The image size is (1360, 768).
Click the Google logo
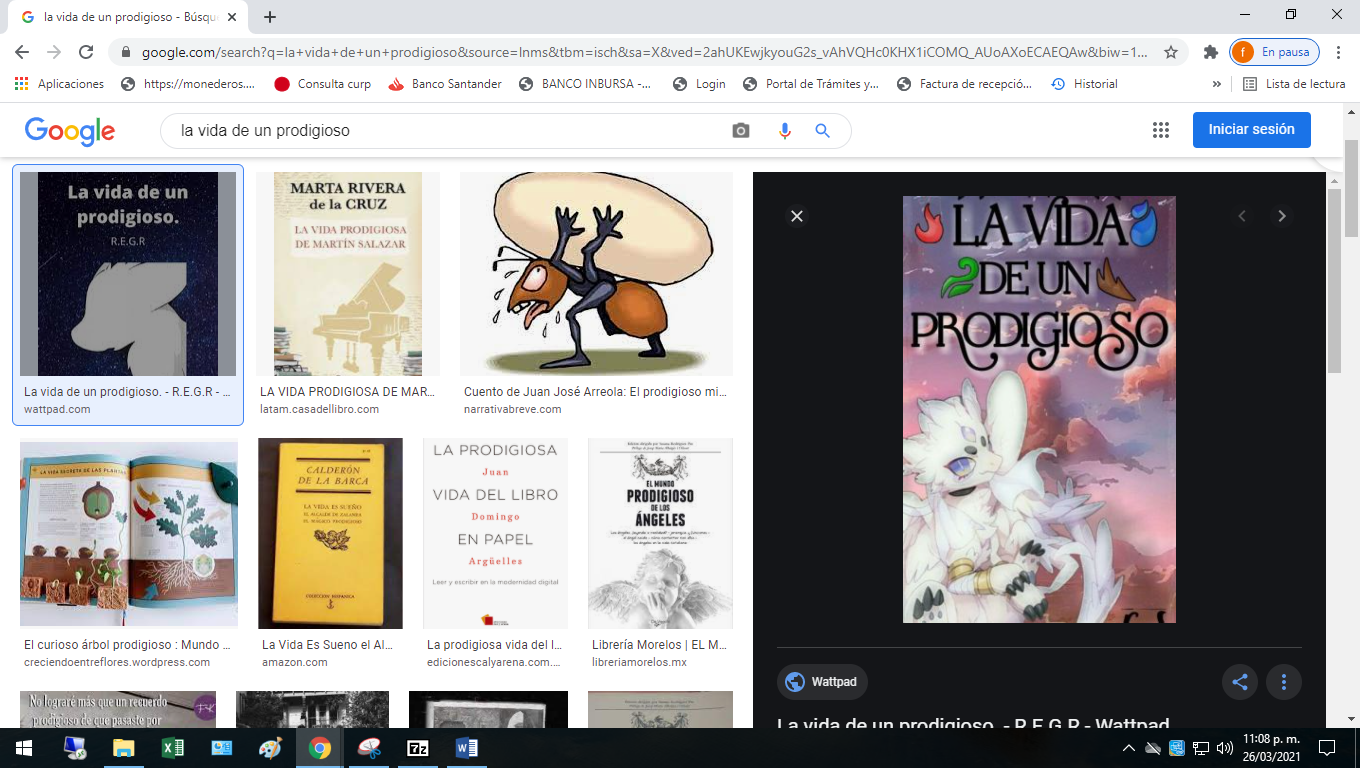coord(70,131)
